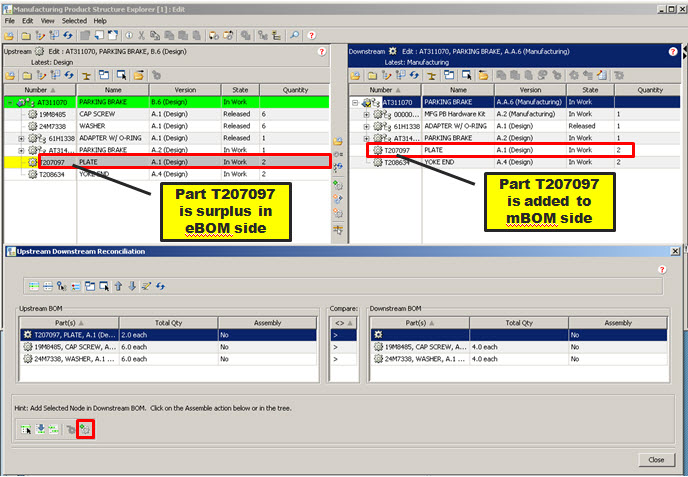Click the copy icon next to scissors
This screenshot has width=688, height=477.
(155, 36)
